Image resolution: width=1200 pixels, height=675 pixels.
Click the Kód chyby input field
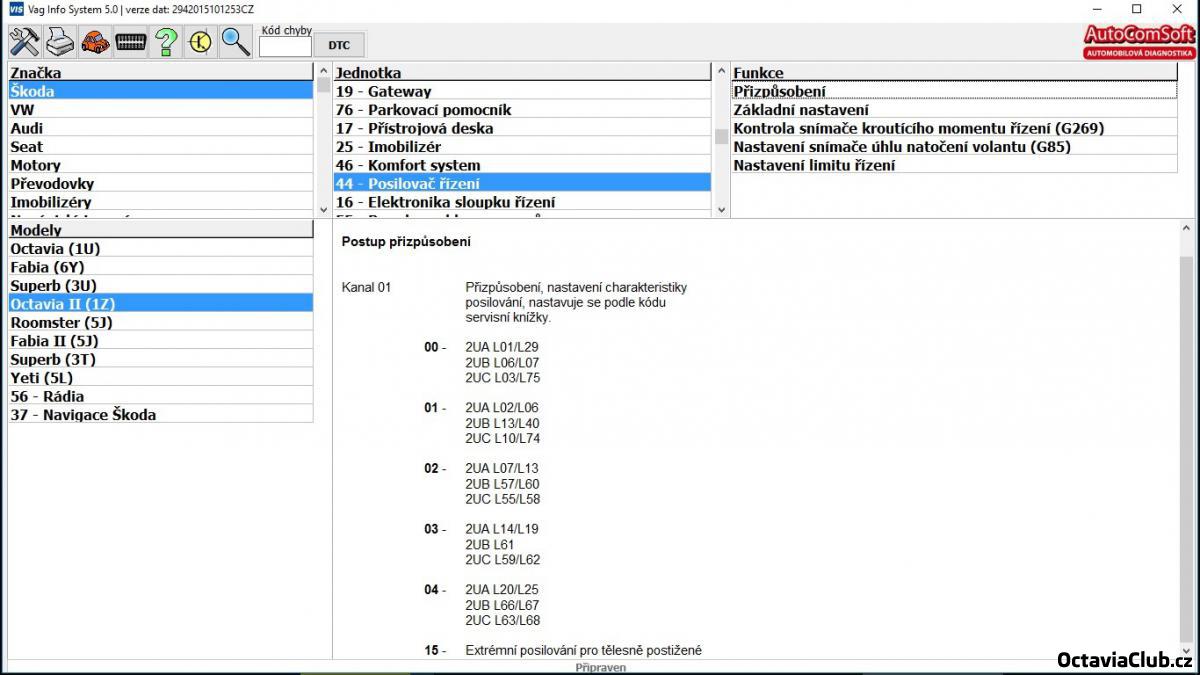(285, 46)
